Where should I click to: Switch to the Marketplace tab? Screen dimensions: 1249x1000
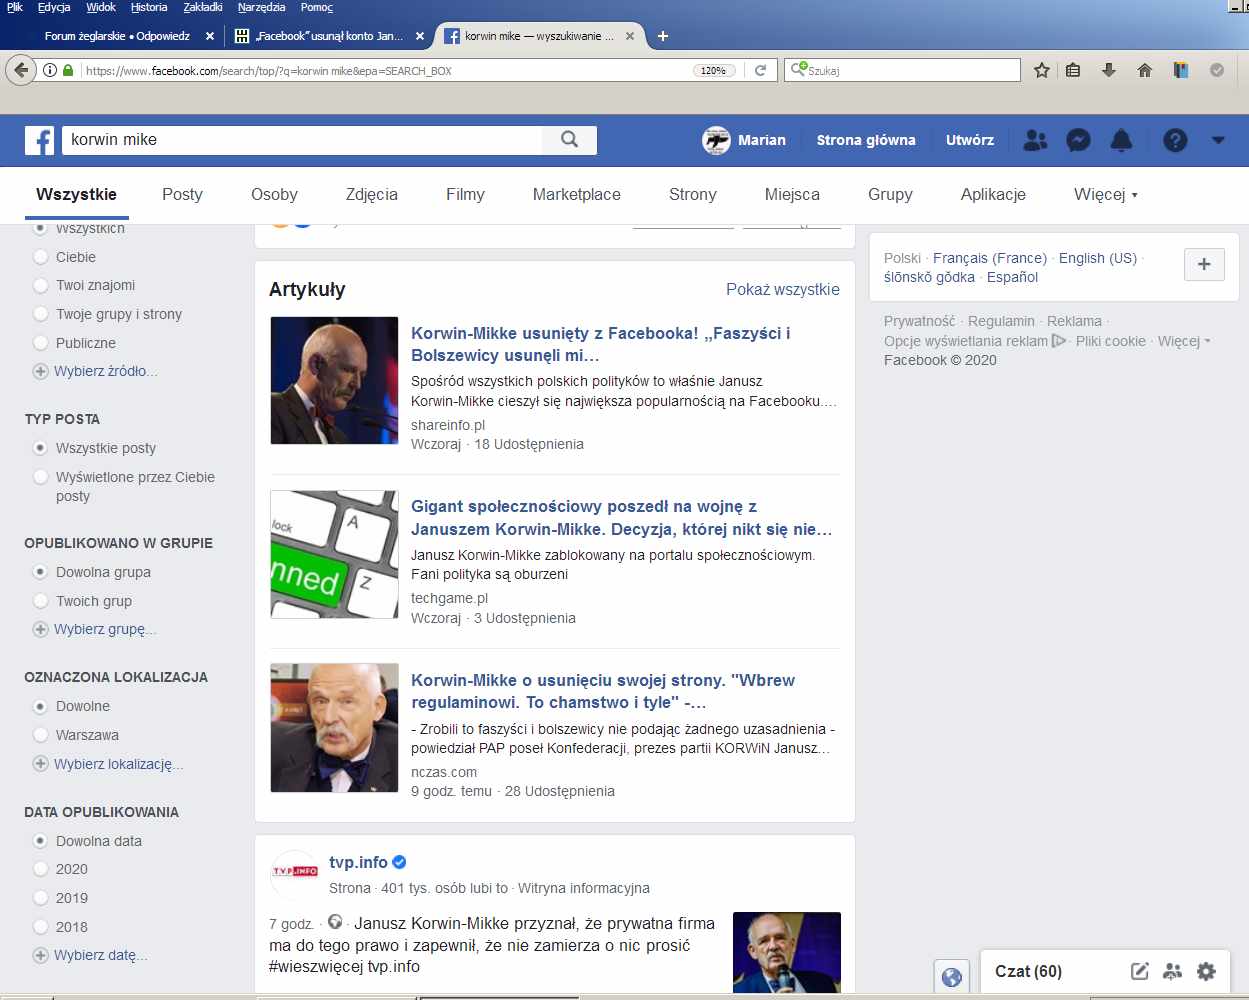tap(577, 194)
